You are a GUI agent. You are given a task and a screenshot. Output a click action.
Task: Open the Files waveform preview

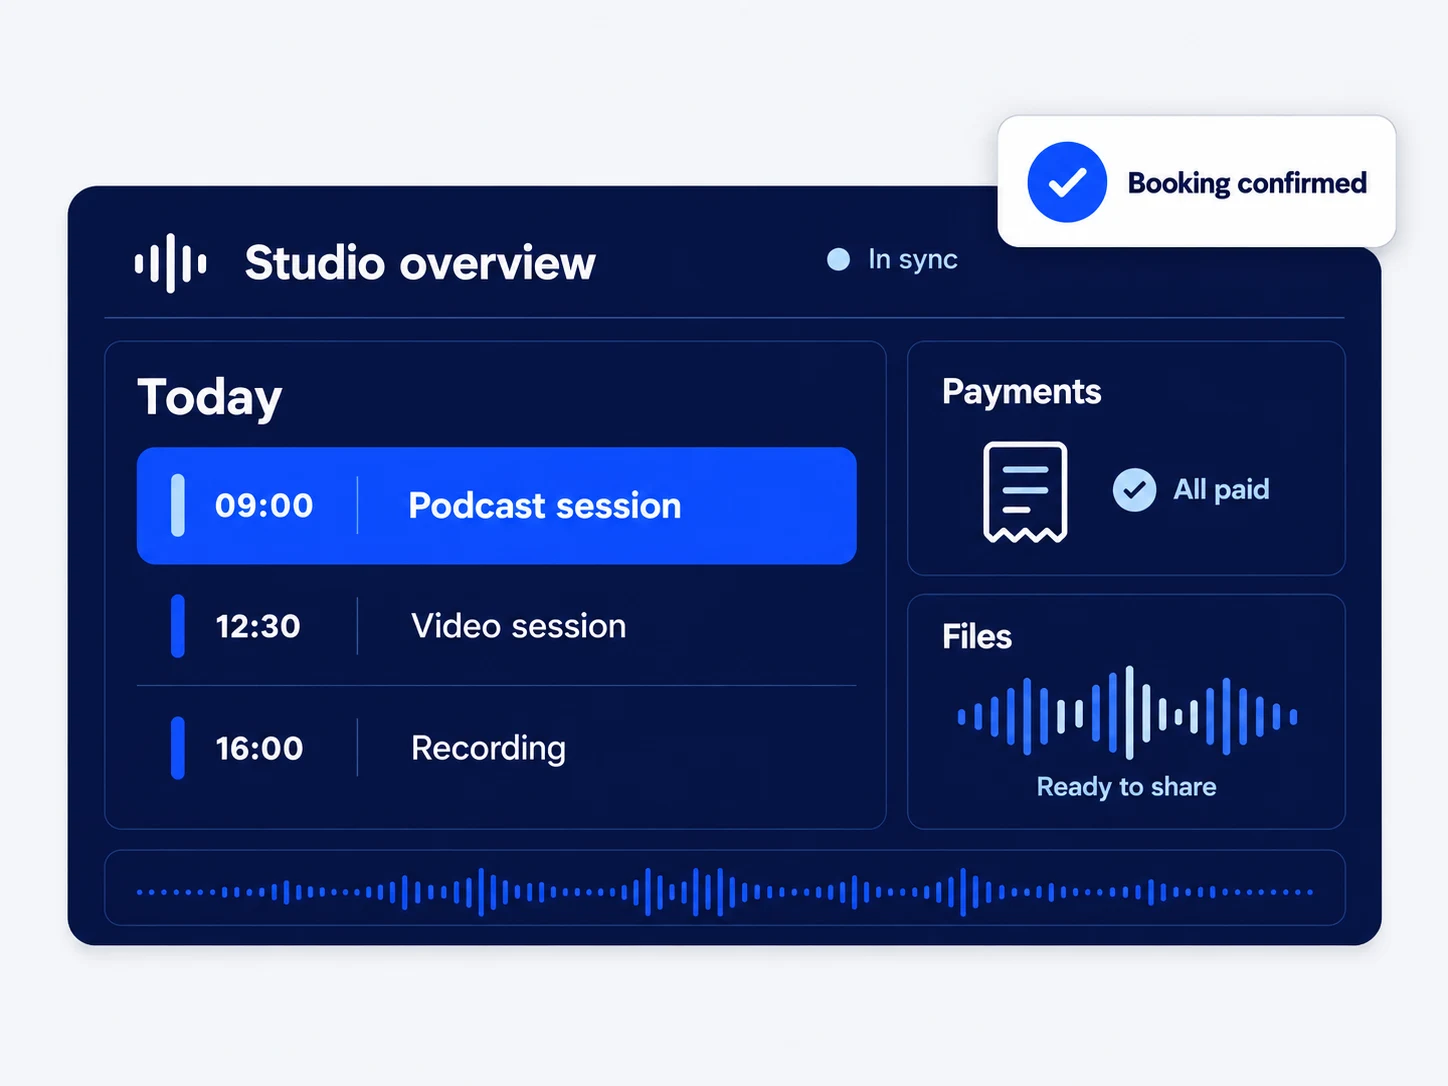coord(1127,714)
